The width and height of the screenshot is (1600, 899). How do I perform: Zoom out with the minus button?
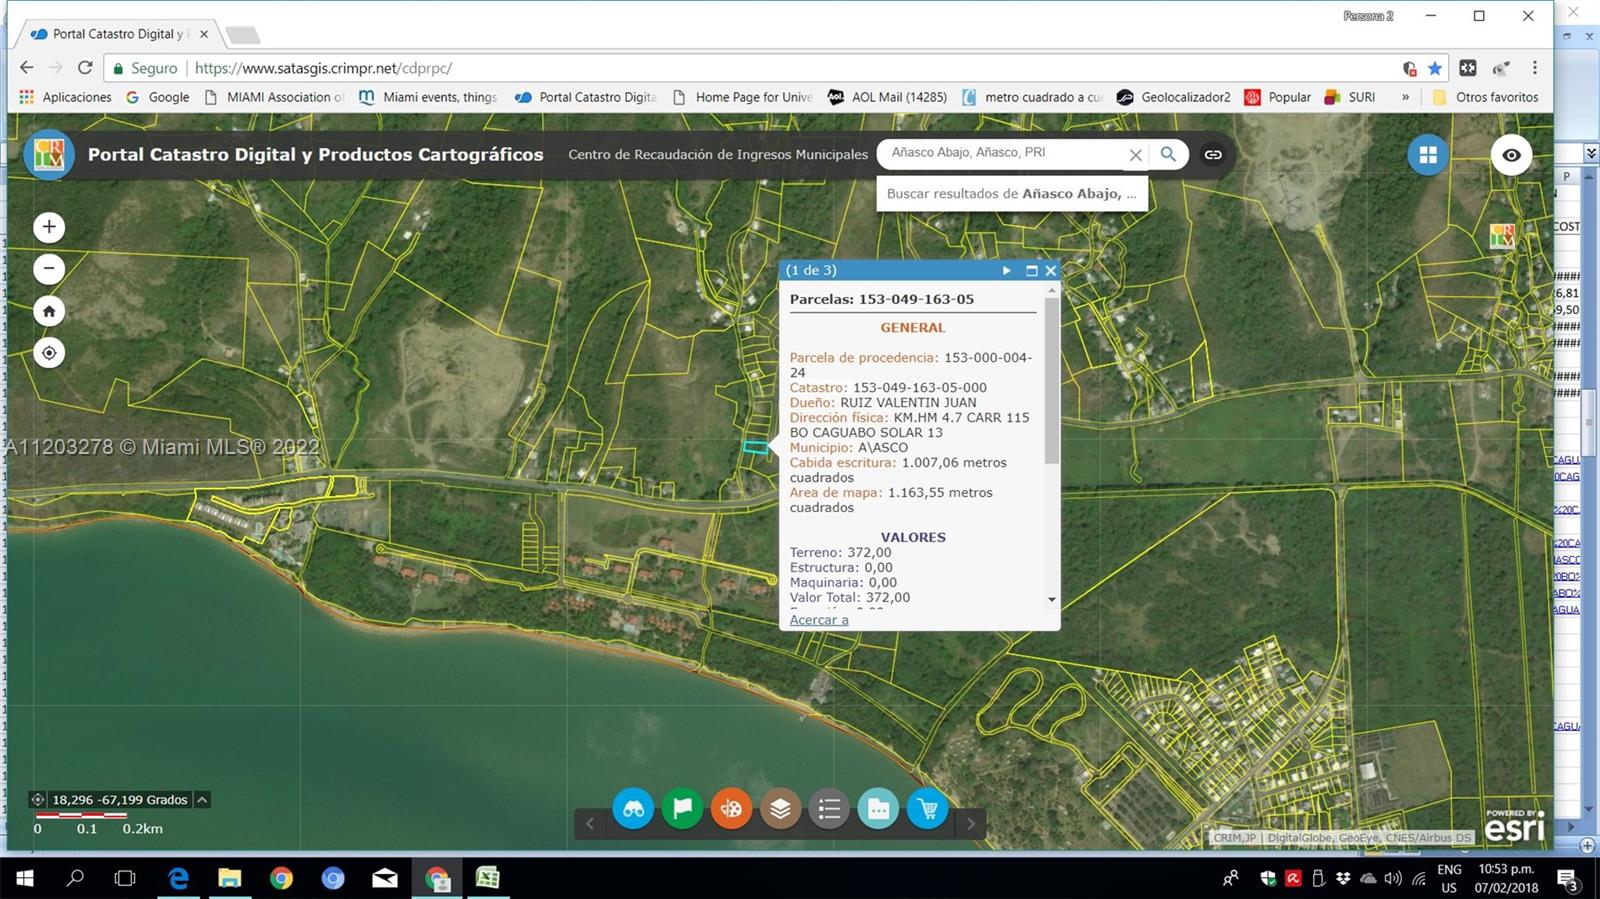49,269
